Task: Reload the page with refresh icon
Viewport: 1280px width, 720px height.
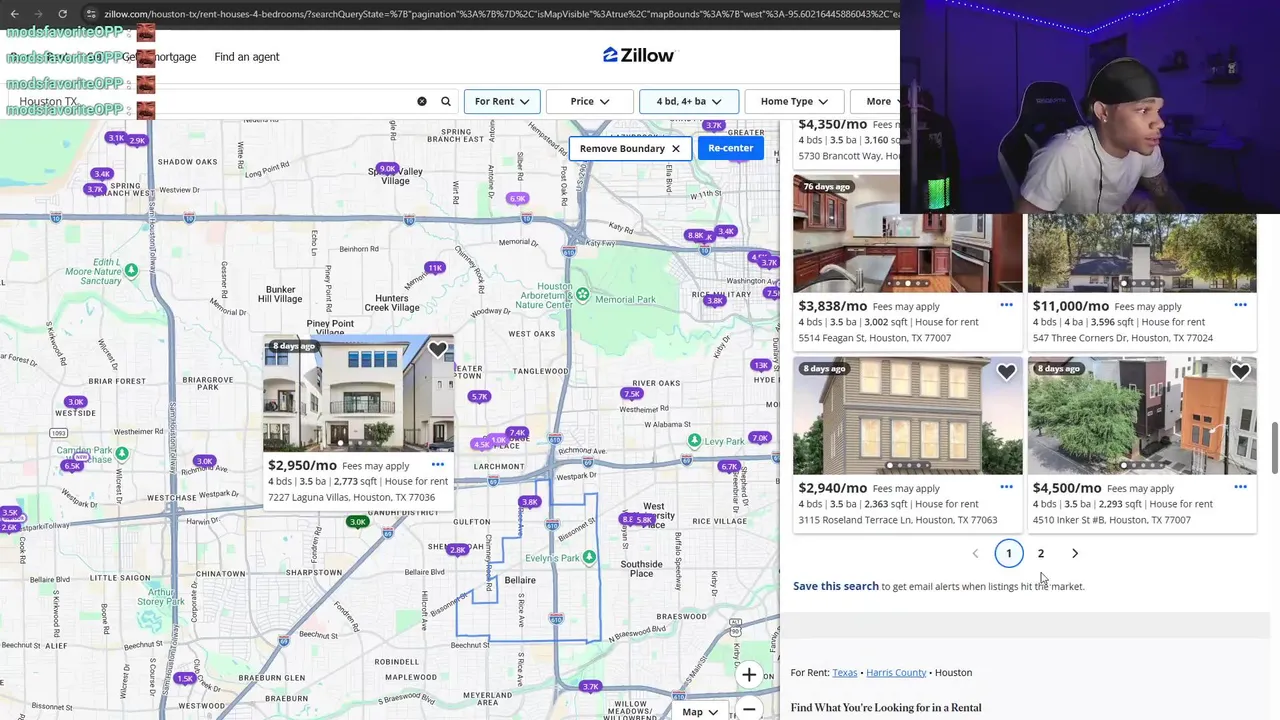Action: 62,13
